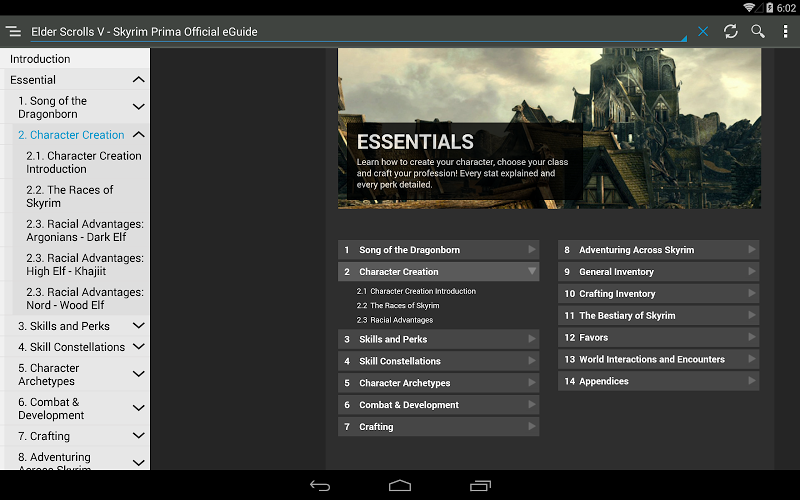Select Introduction in the sidebar
Image resolution: width=800 pixels, height=500 pixels.
pyautogui.click(x=40, y=59)
